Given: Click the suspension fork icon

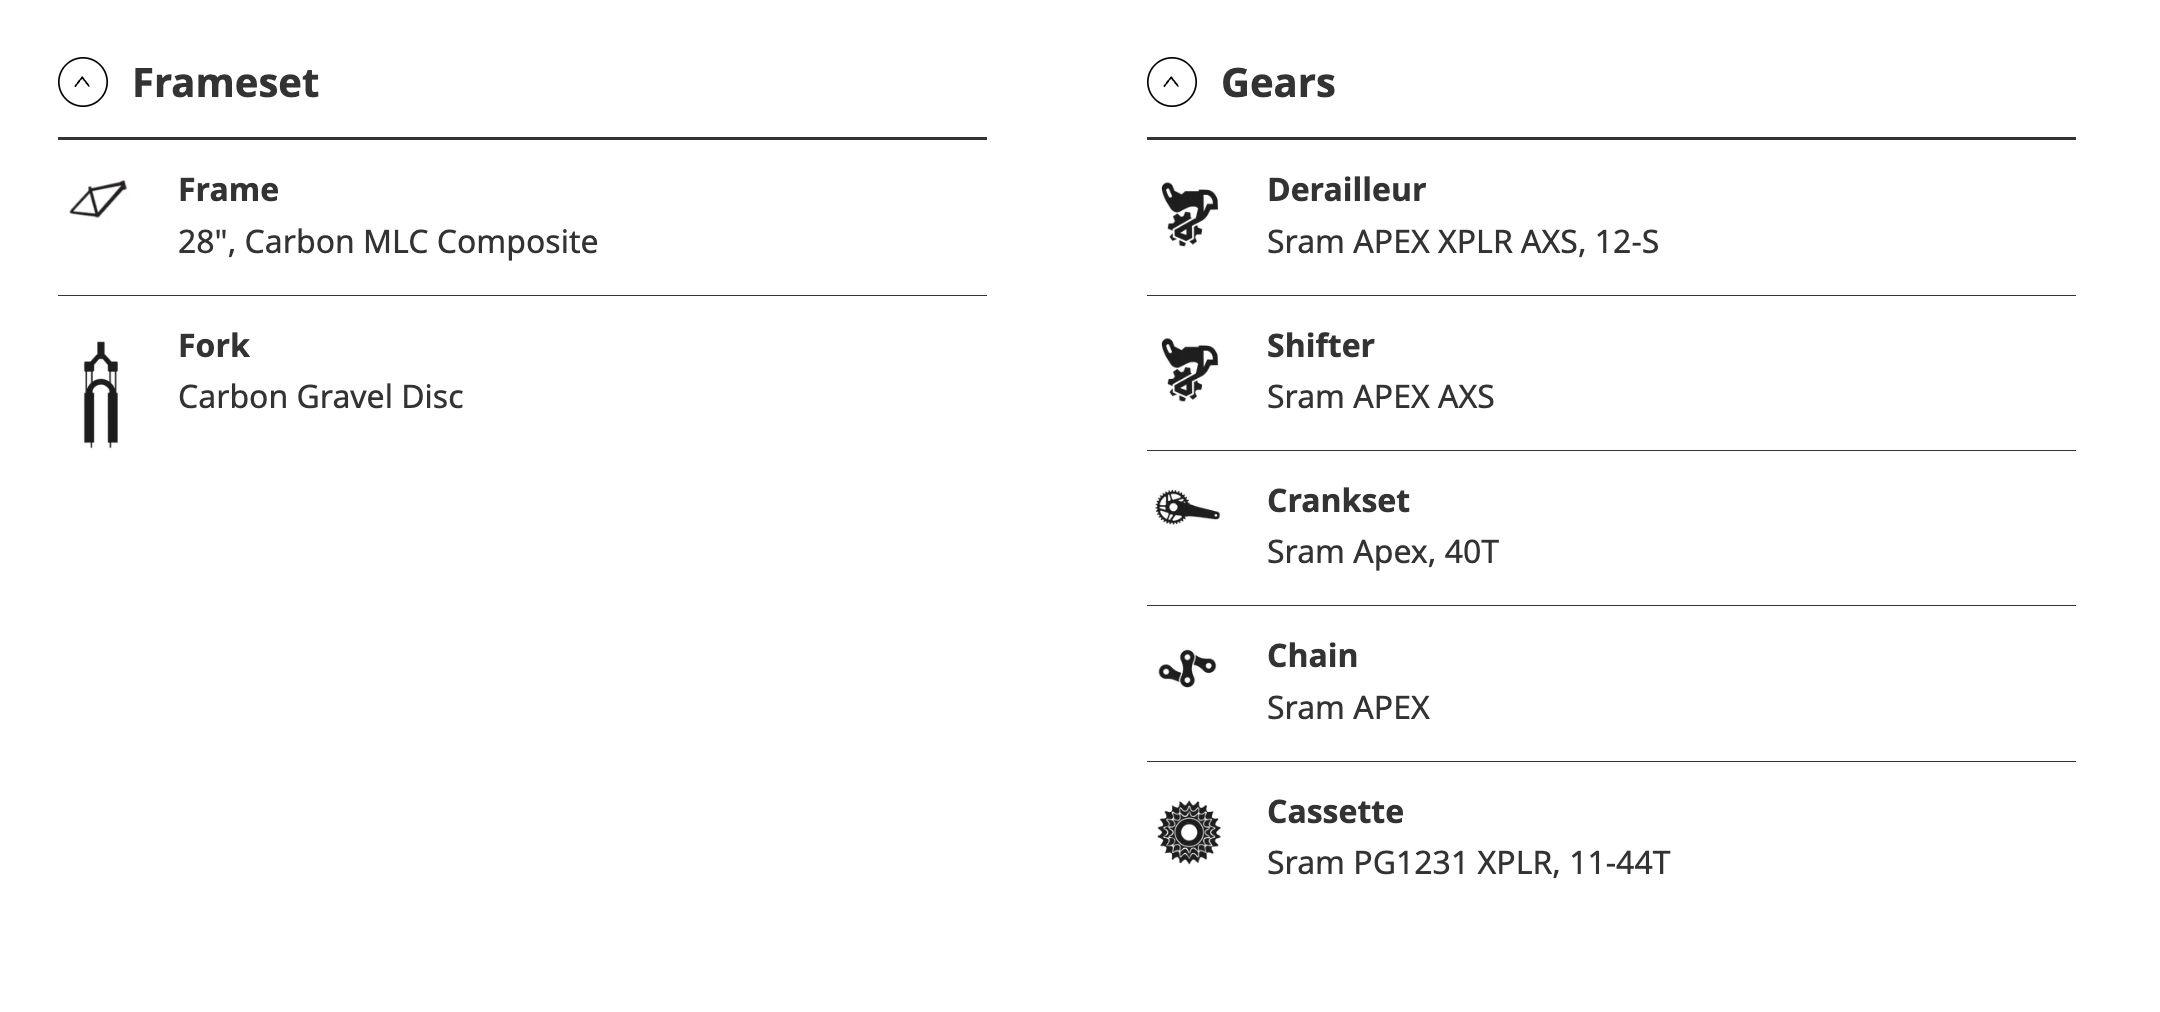Looking at the screenshot, I should [x=100, y=394].
